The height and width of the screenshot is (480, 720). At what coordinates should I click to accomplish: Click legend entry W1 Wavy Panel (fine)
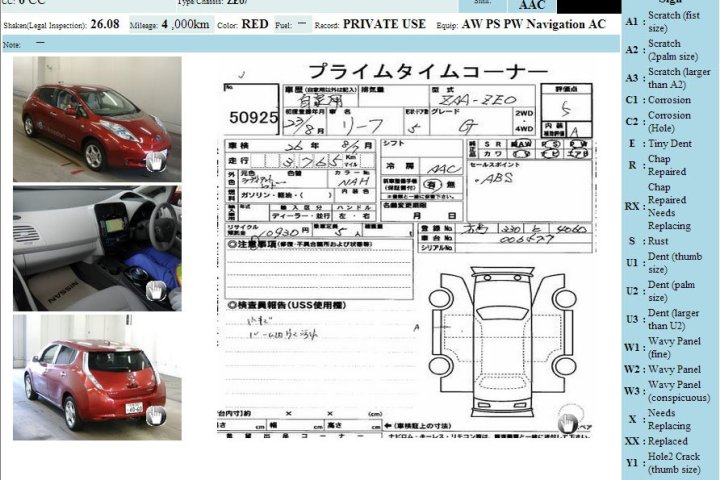pyautogui.click(x=663, y=348)
